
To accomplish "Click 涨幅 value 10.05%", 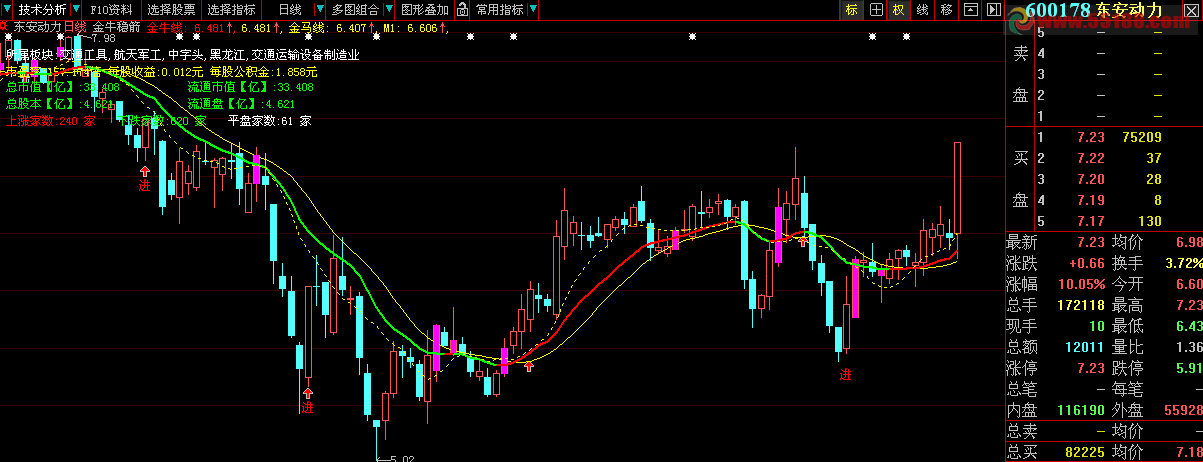I will (x=1080, y=284).
